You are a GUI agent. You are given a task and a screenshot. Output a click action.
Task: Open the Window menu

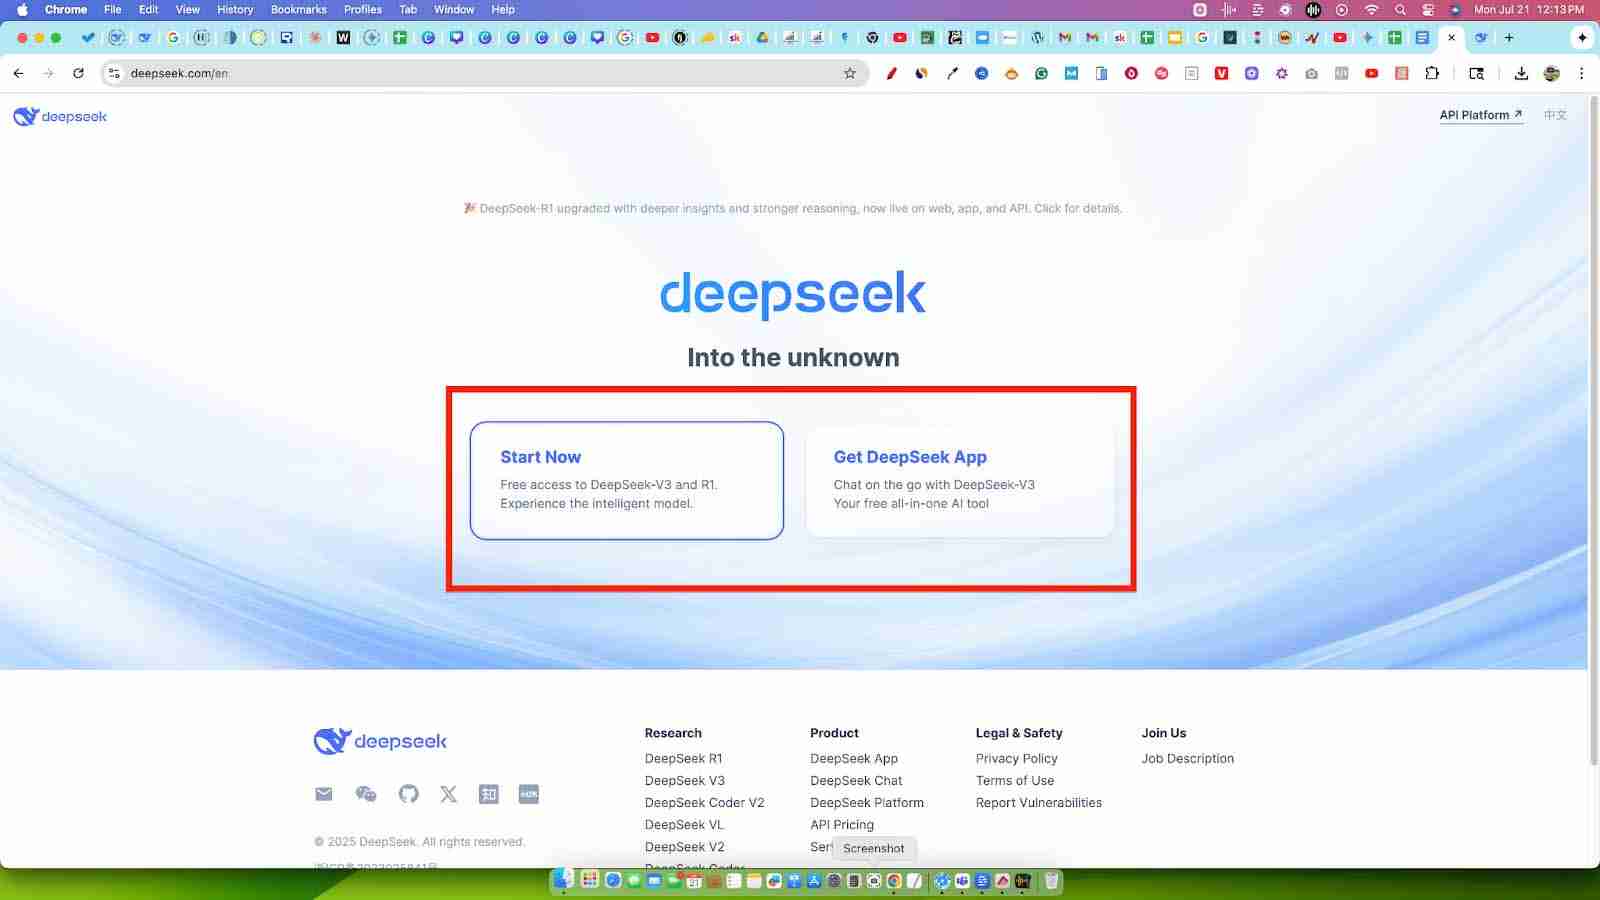tap(454, 9)
